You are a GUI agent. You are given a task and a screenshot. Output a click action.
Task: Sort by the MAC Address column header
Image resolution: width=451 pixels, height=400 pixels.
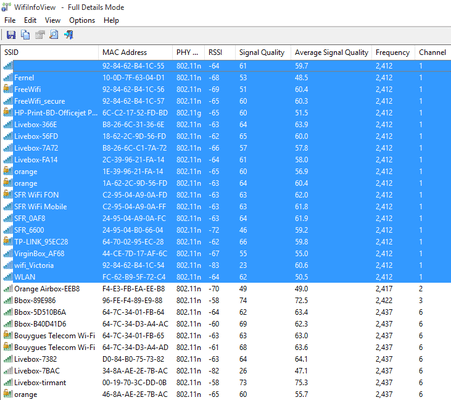tap(136, 52)
